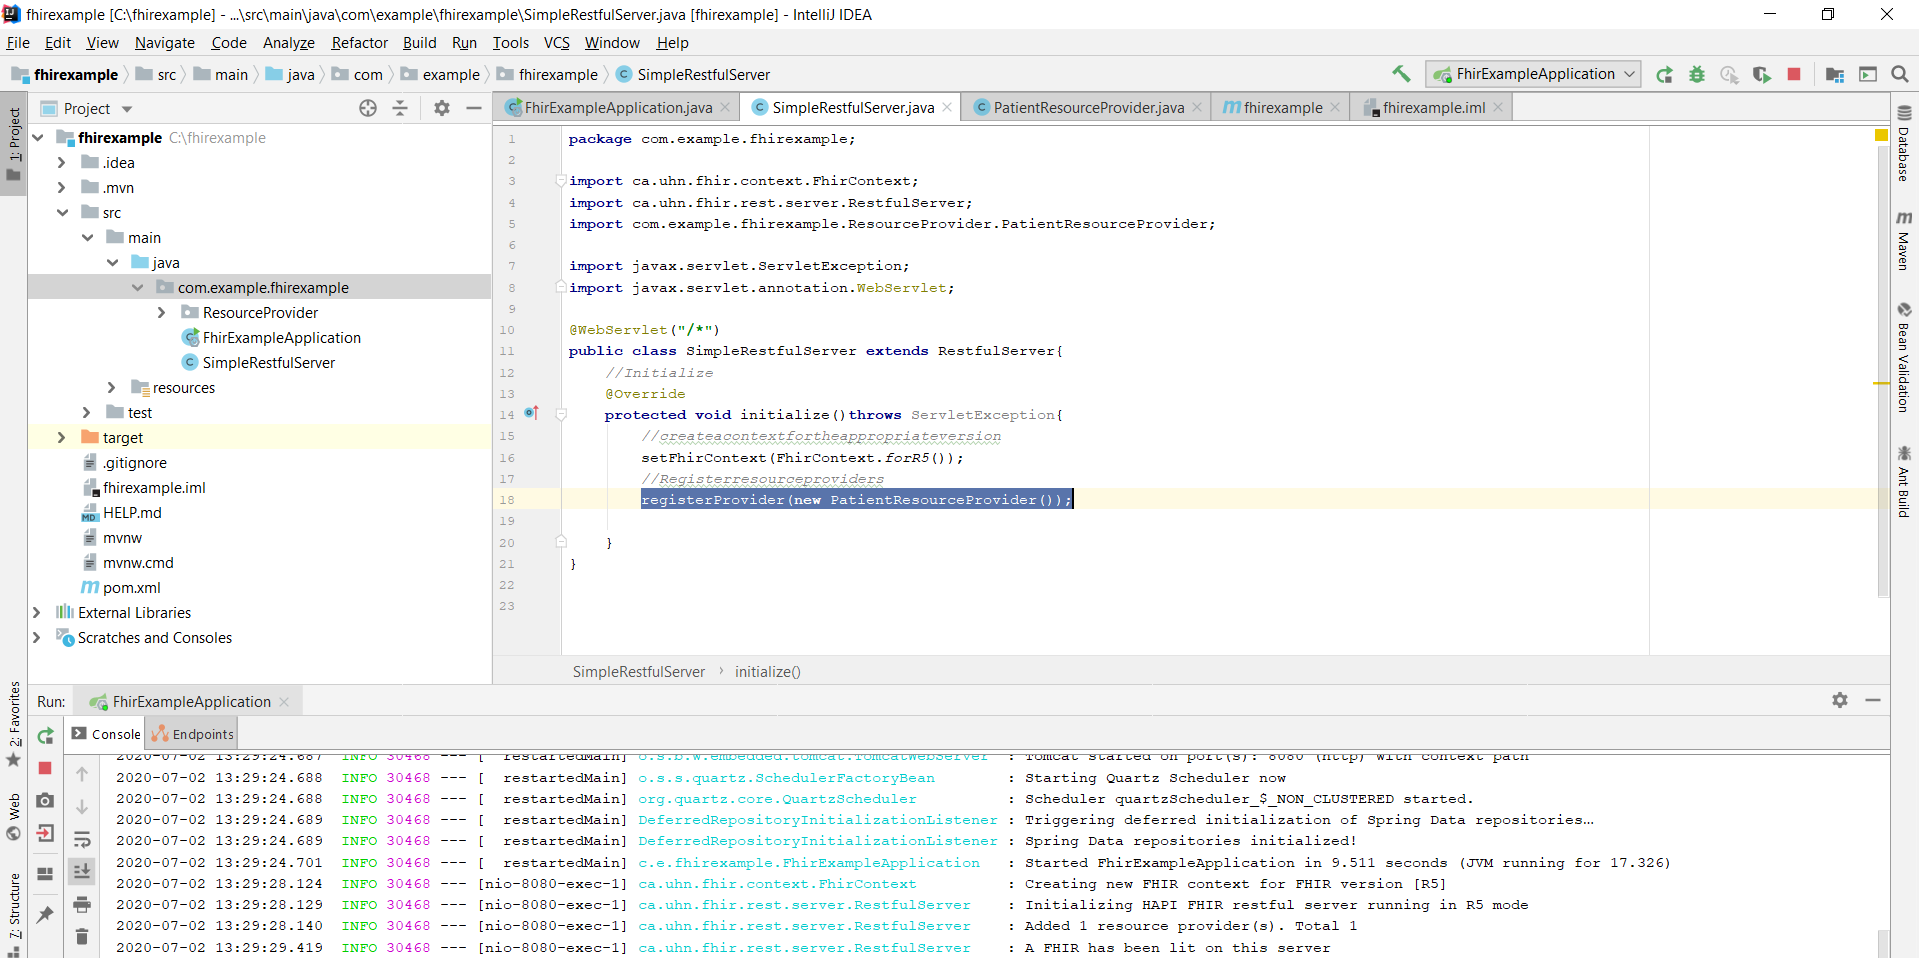The height and width of the screenshot is (958, 1919).
Task: Move up the stack trace arrow
Action: click(x=82, y=773)
